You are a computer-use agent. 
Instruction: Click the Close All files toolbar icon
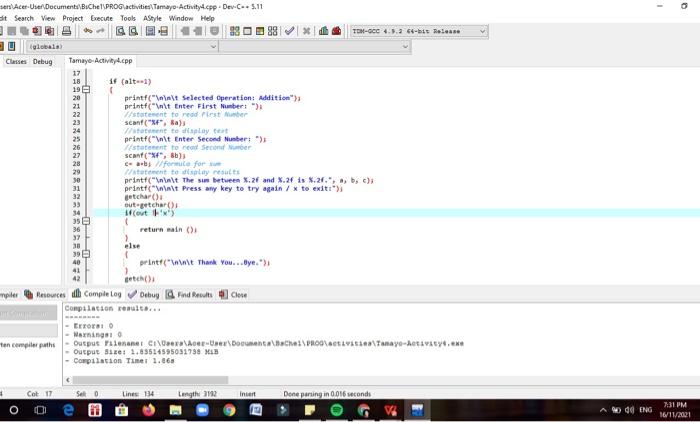50,31
